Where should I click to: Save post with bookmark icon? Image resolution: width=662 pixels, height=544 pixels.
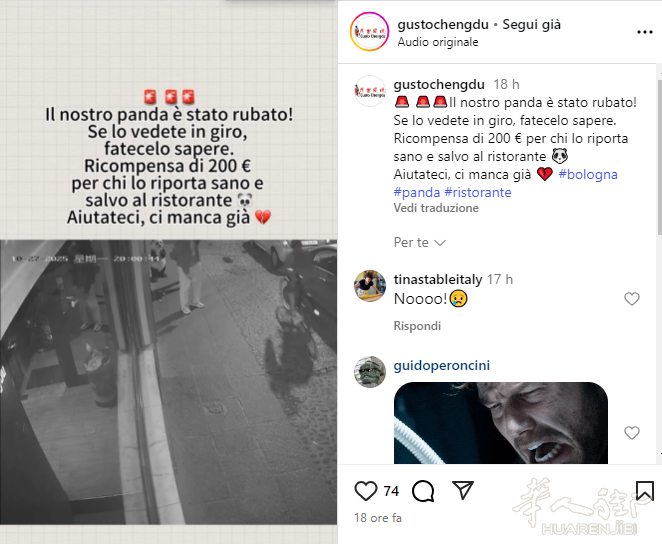[x=645, y=491]
